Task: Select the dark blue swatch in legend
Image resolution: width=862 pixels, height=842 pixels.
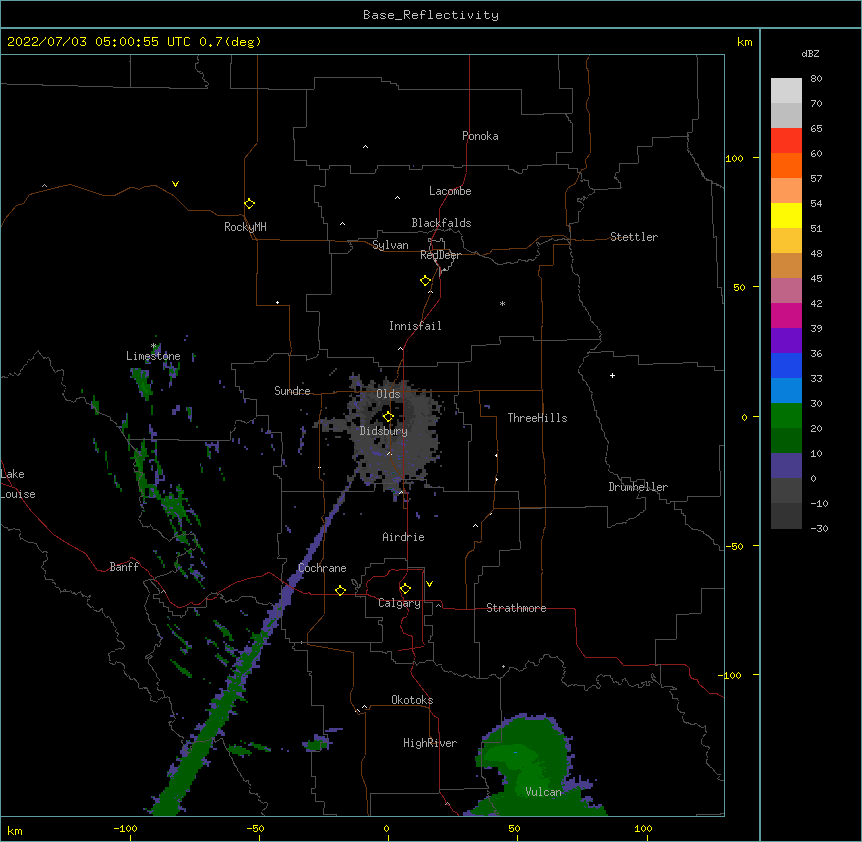Action: pyautogui.click(x=786, y=365)
